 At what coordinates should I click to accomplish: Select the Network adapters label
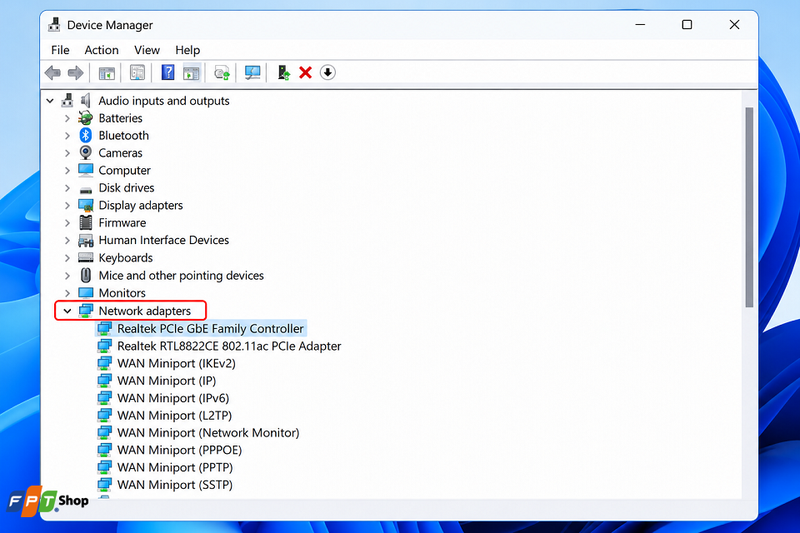(145, 311)
